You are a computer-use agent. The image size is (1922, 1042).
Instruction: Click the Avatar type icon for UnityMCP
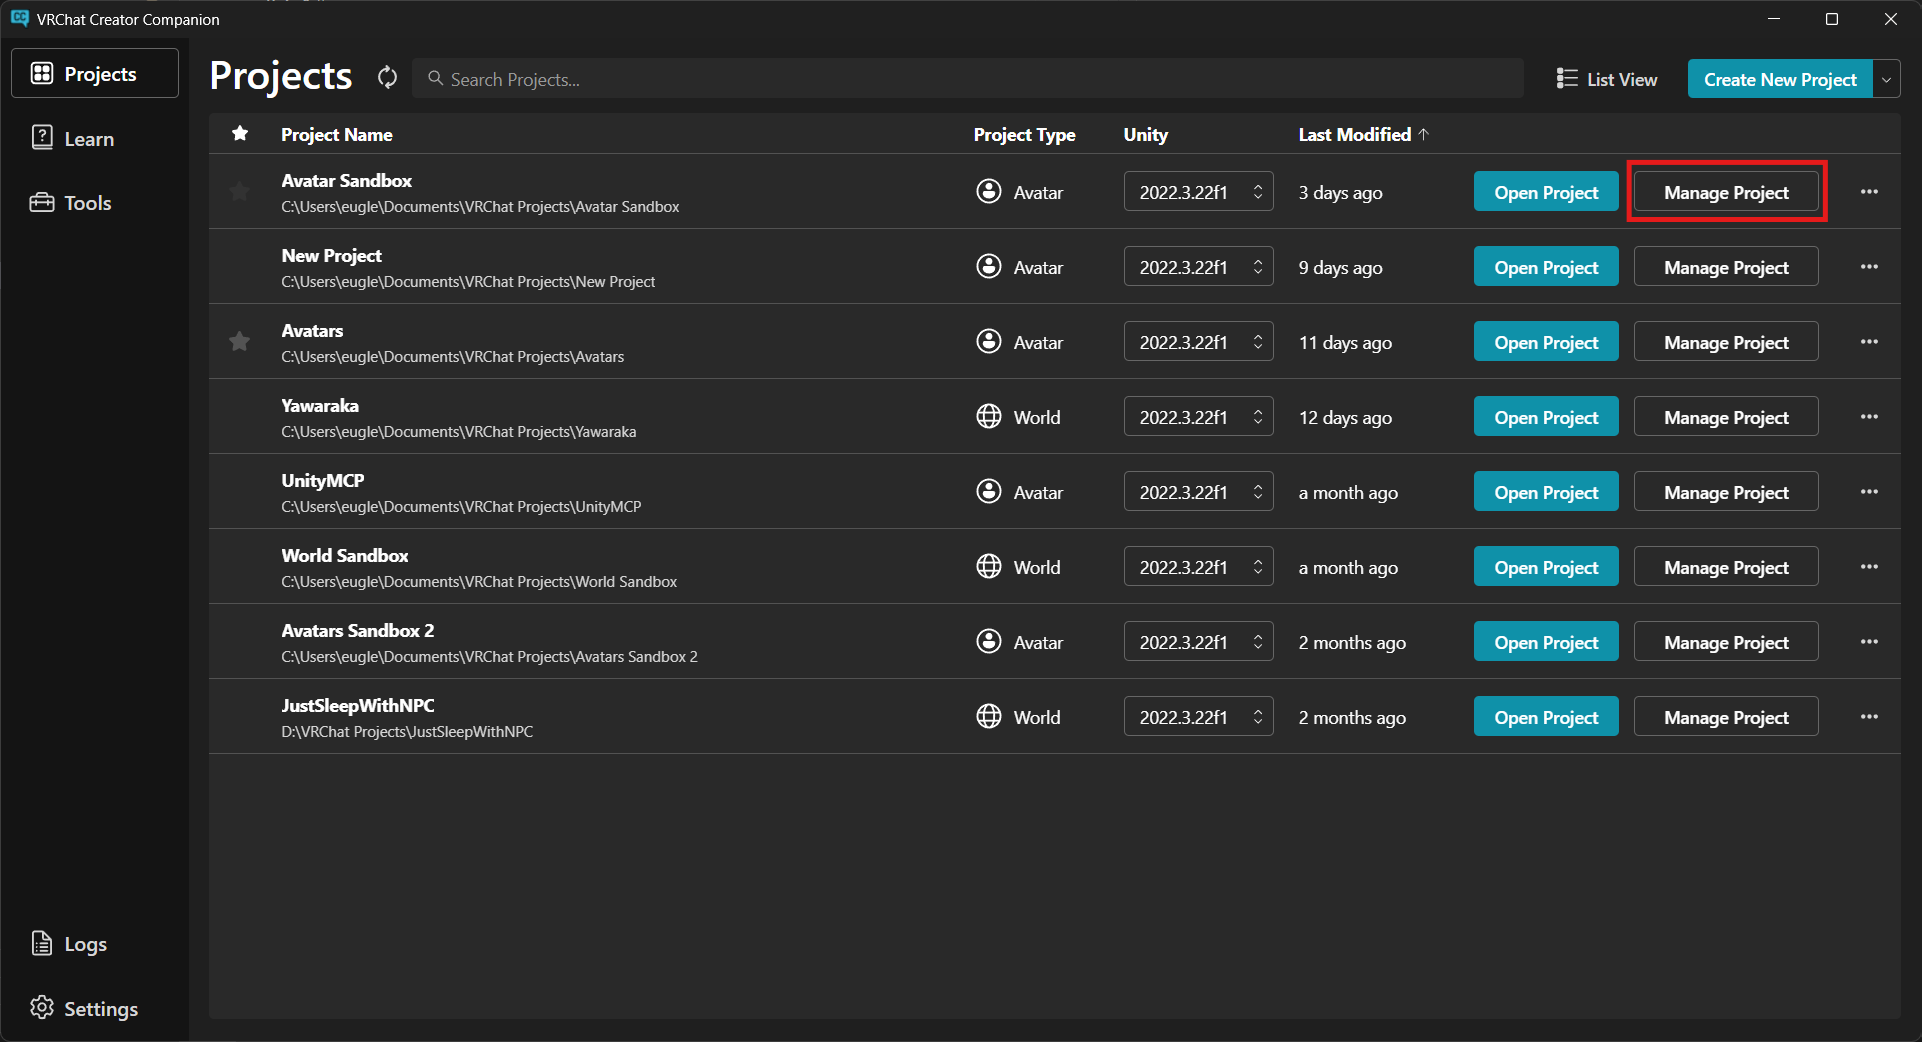tap(989, 491)
